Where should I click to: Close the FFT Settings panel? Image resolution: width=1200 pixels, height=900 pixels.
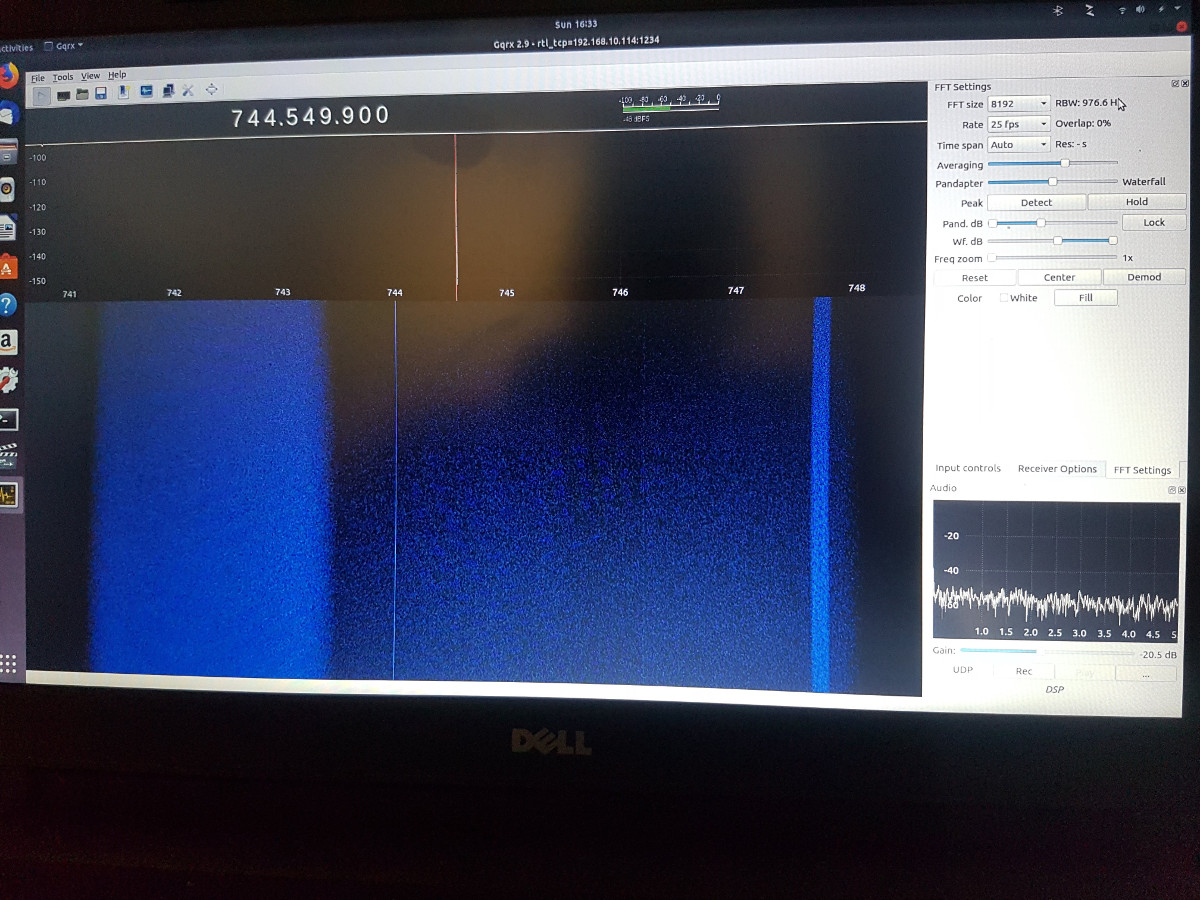click(x=1185, y=84)
